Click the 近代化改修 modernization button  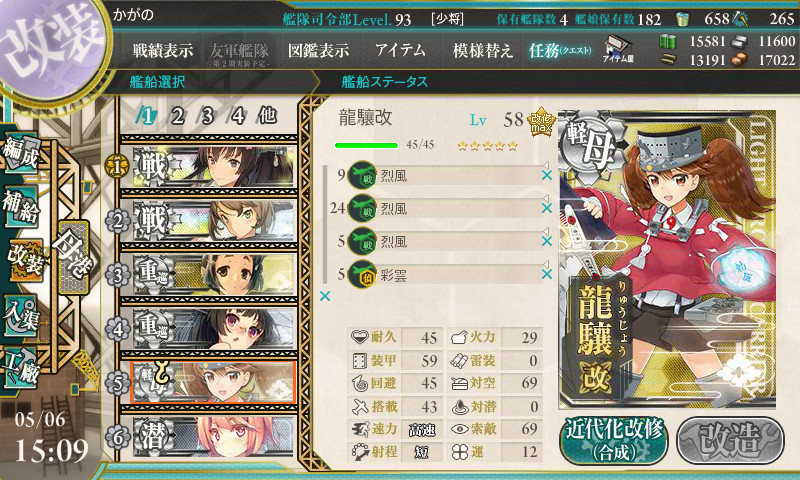[x=613, y=440]
